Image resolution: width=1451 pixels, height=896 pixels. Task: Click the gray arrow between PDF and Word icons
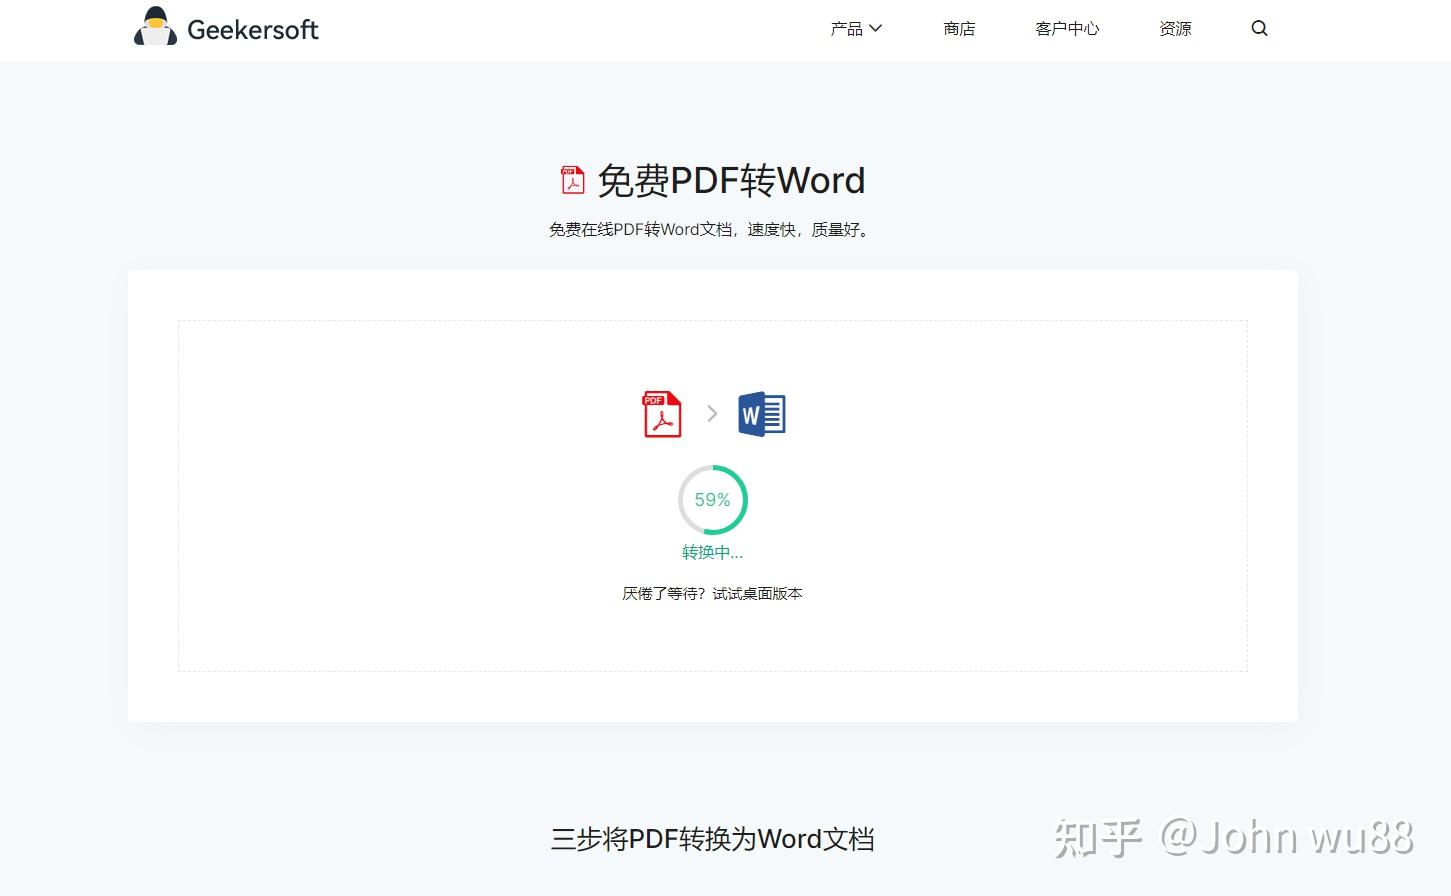tap(712, 413)
